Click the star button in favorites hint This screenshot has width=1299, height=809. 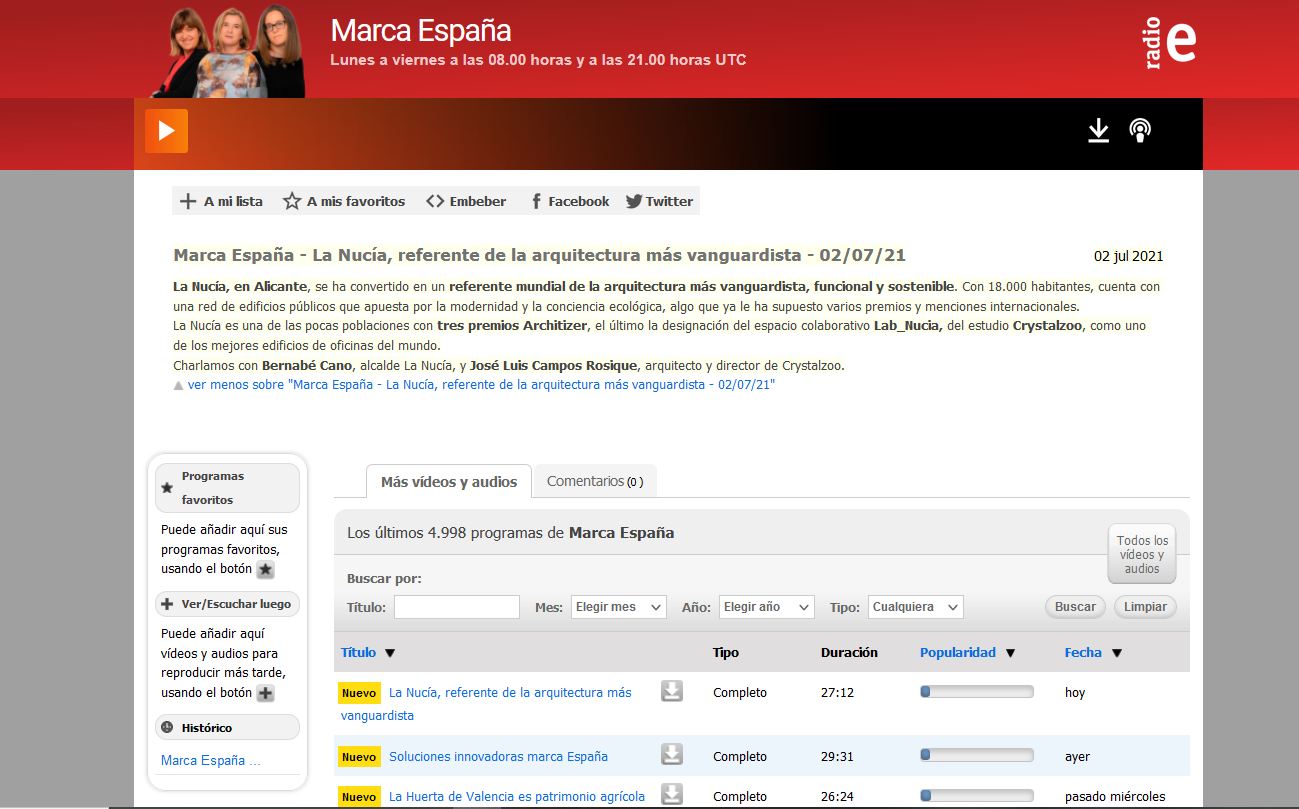click(265, 570)
